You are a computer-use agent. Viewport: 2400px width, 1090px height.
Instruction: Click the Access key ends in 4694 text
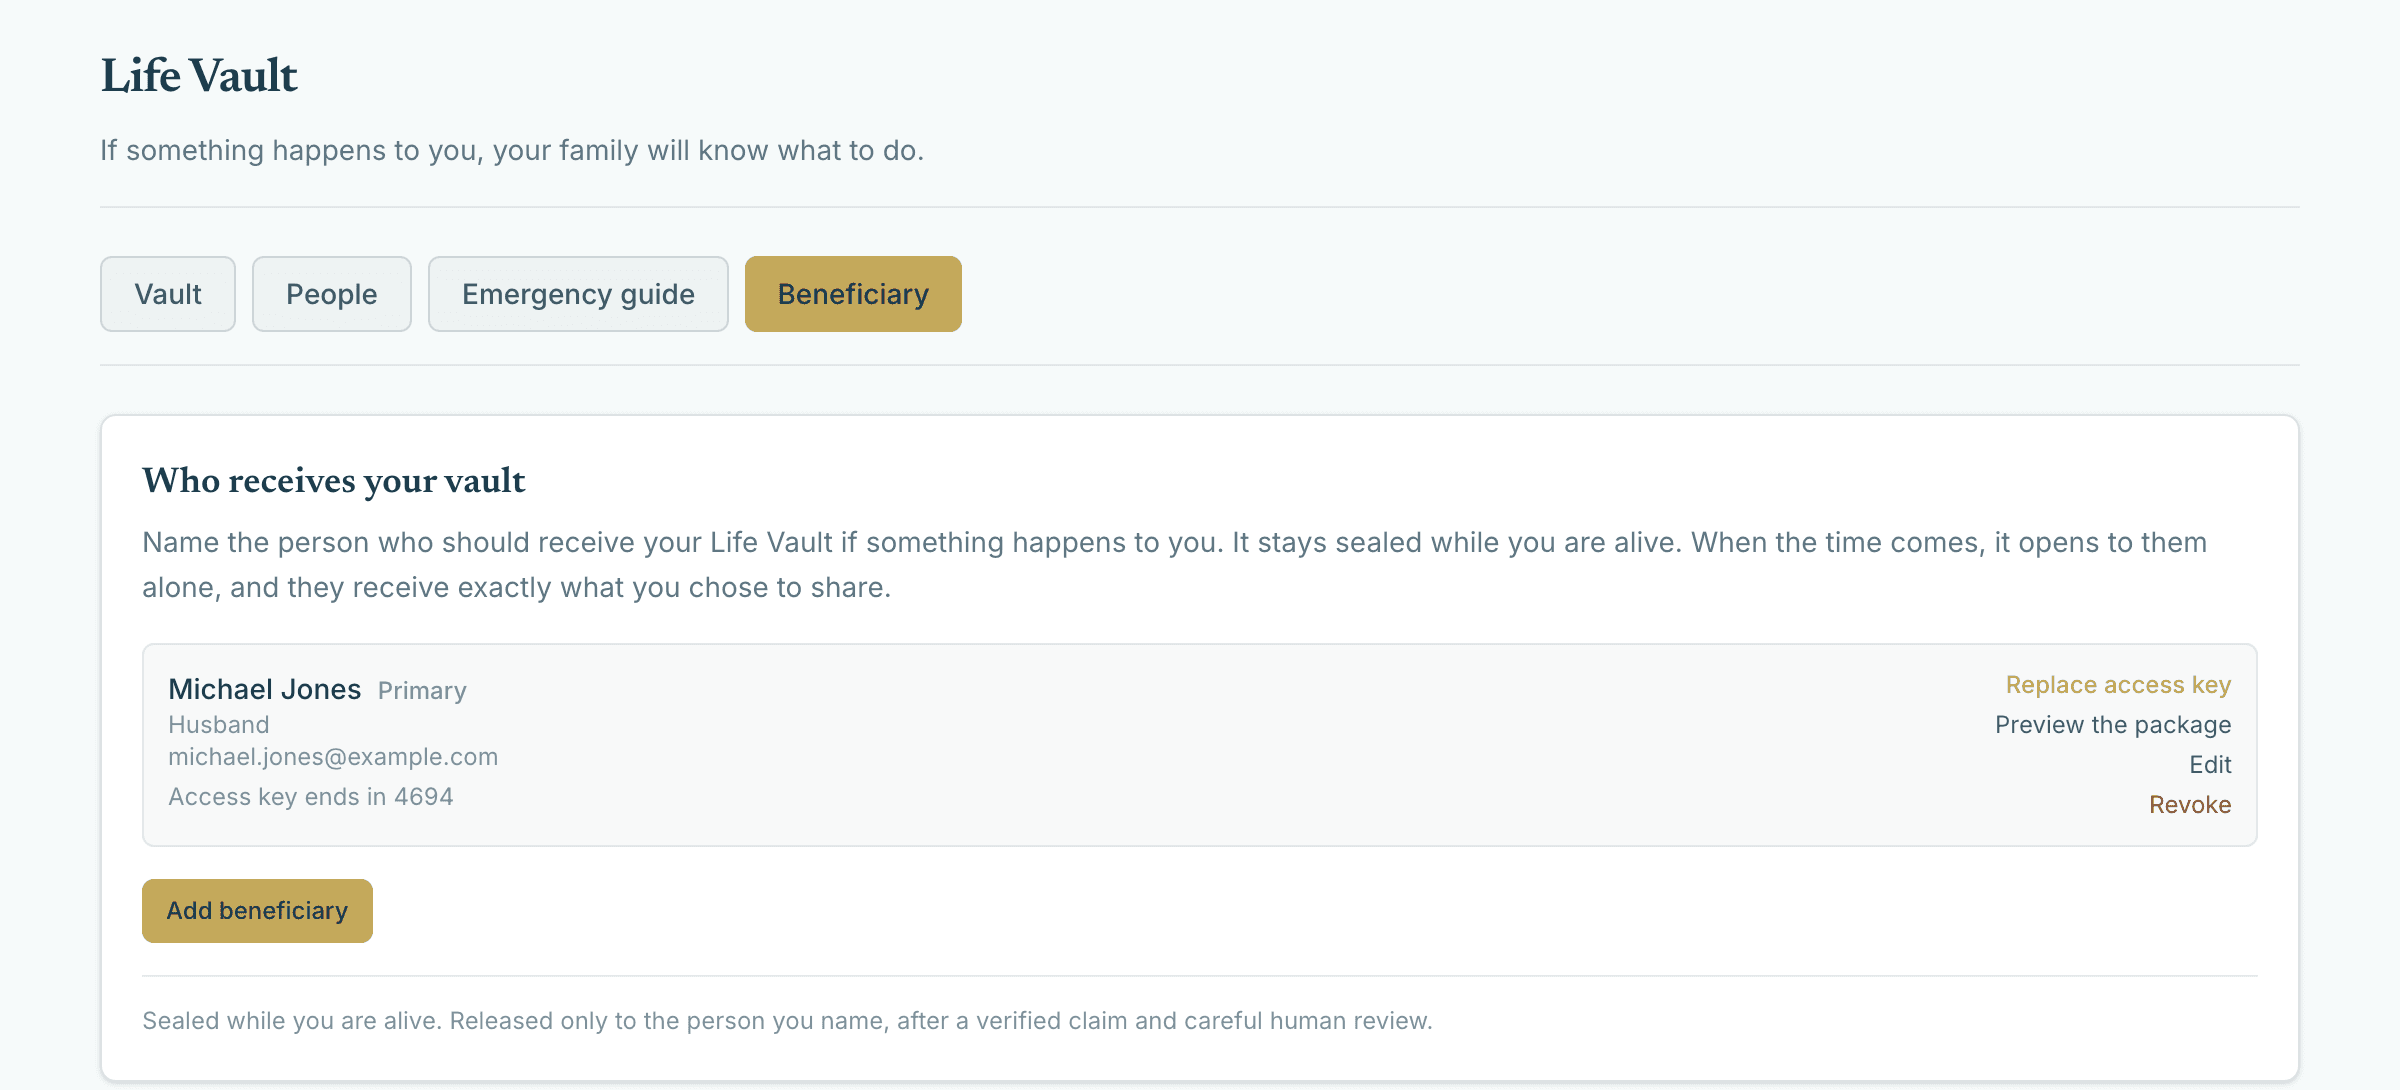point(311,797)
